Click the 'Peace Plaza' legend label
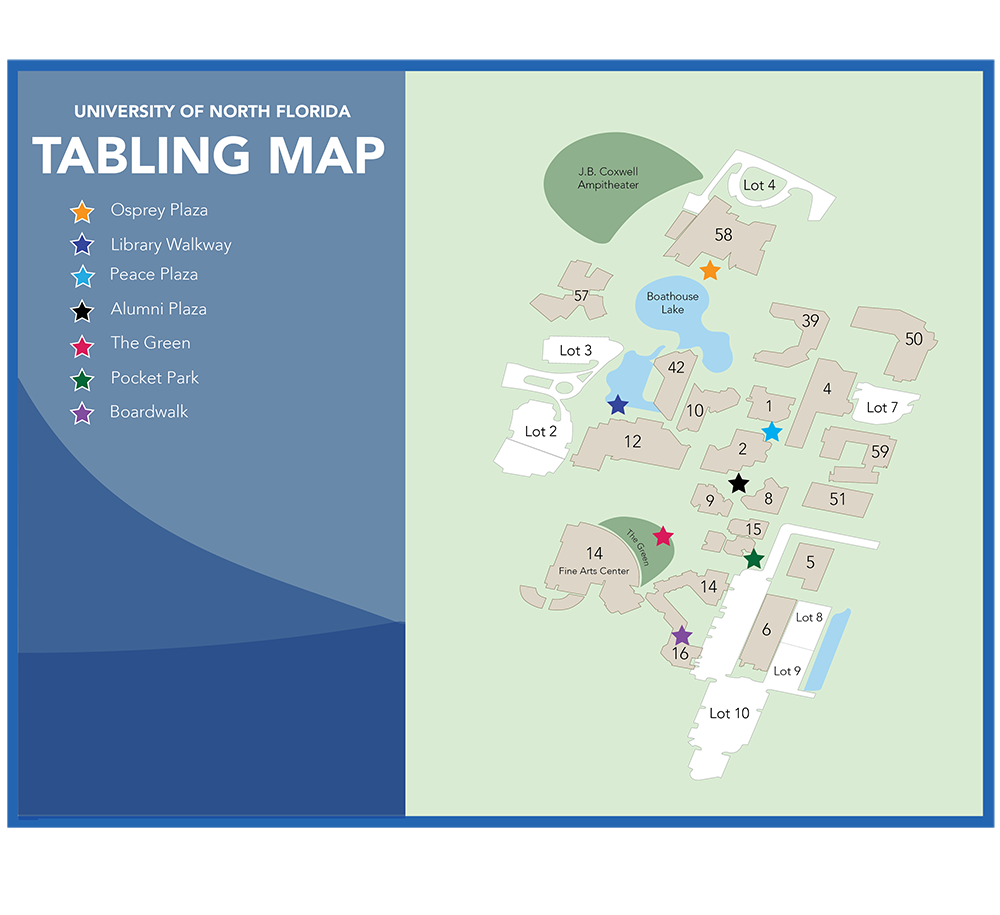 154,274
